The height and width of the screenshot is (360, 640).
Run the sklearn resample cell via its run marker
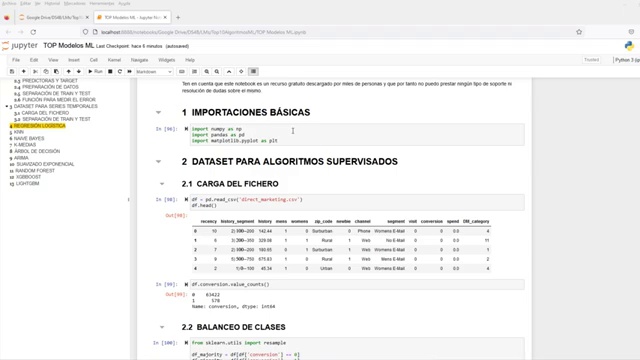[186, 343]
